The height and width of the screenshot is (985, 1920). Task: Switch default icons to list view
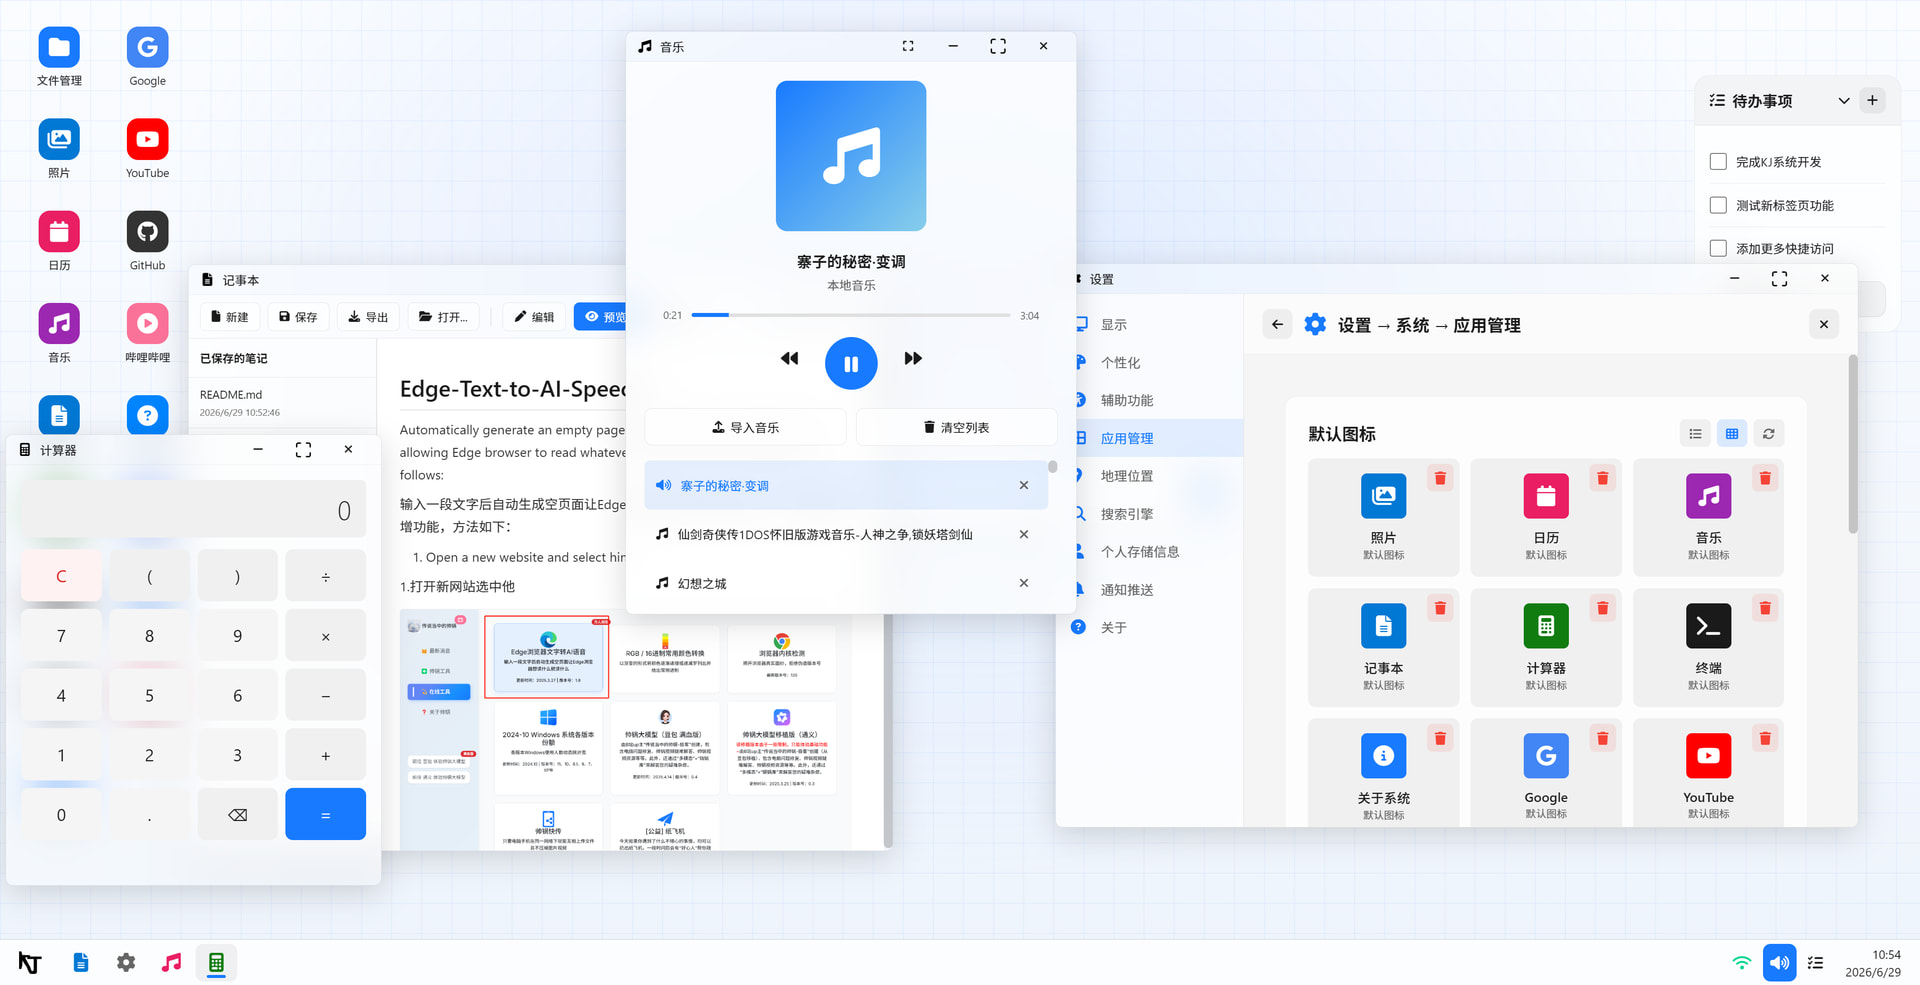1695,434
